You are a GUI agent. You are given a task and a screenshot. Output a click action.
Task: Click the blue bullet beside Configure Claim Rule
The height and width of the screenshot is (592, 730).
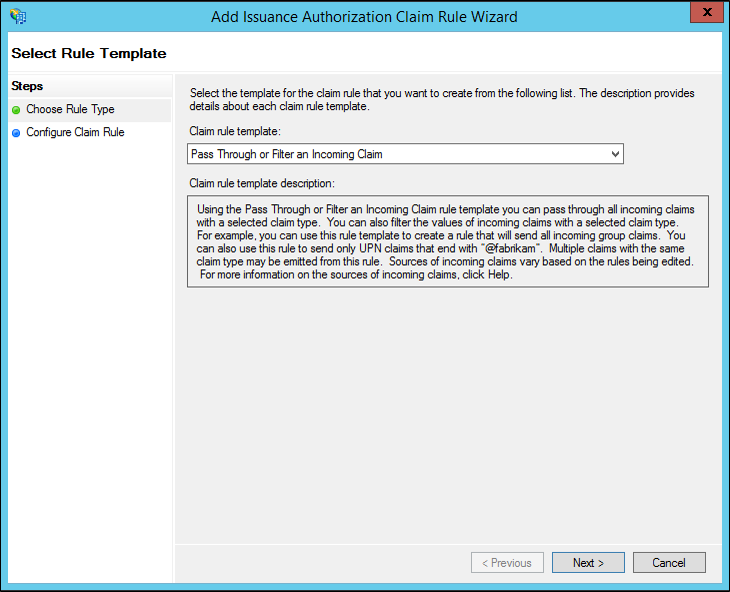click(16, 133)
